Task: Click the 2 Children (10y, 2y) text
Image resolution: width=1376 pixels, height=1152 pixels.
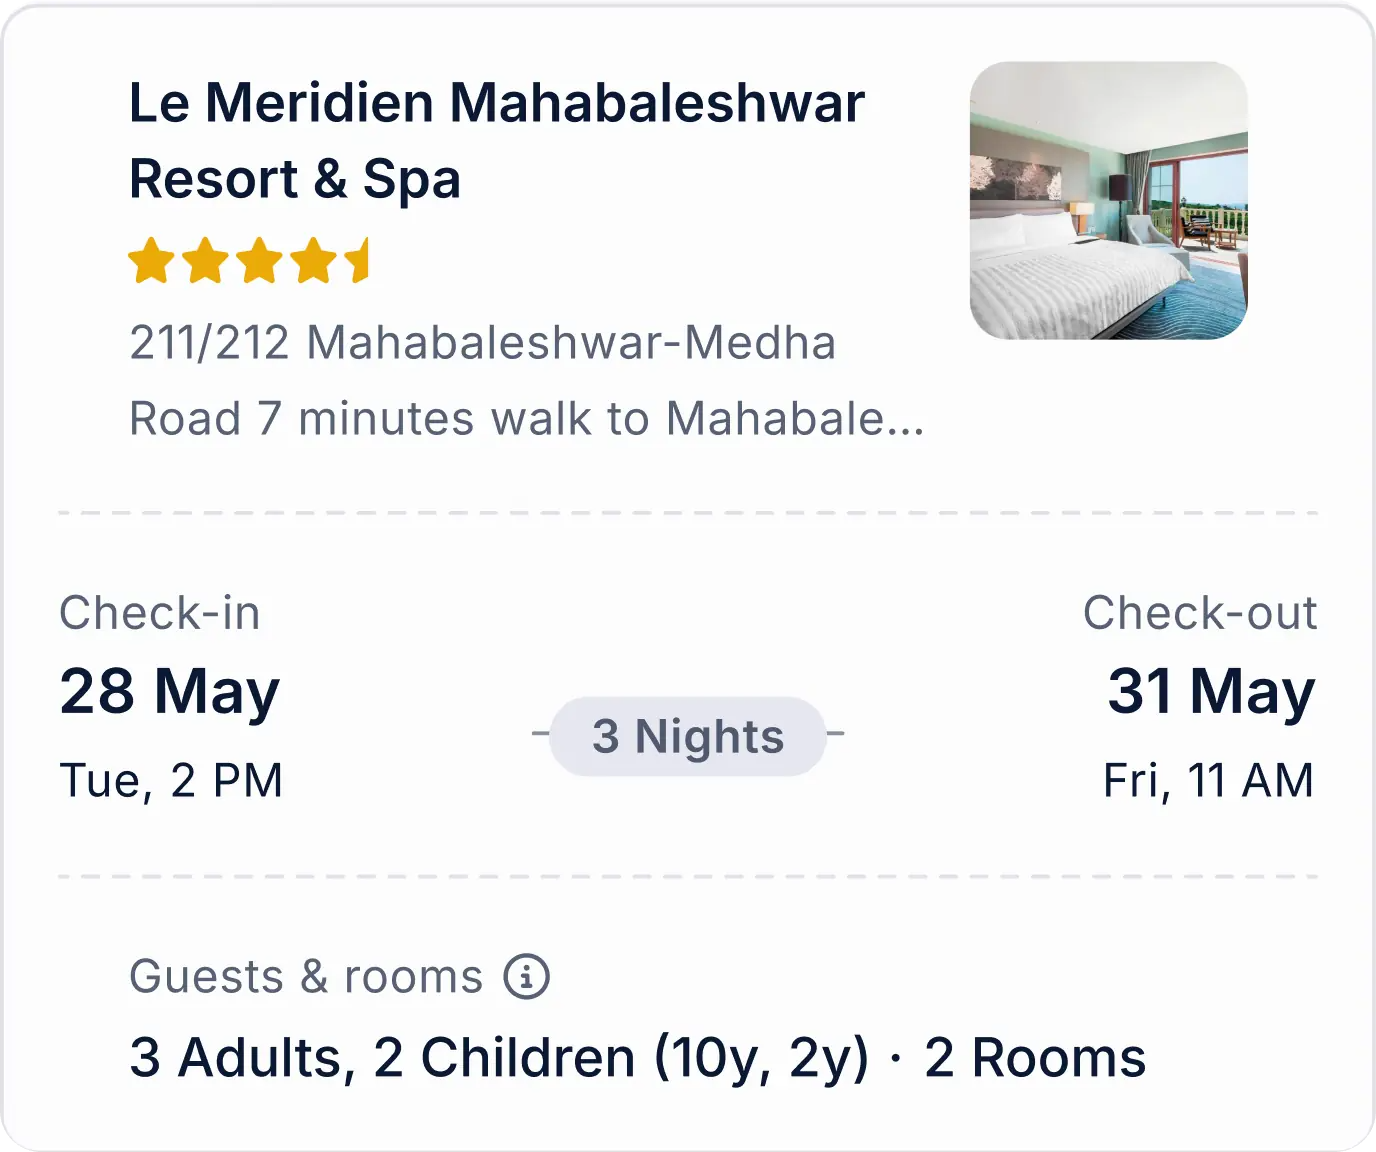Action: 621,1058
